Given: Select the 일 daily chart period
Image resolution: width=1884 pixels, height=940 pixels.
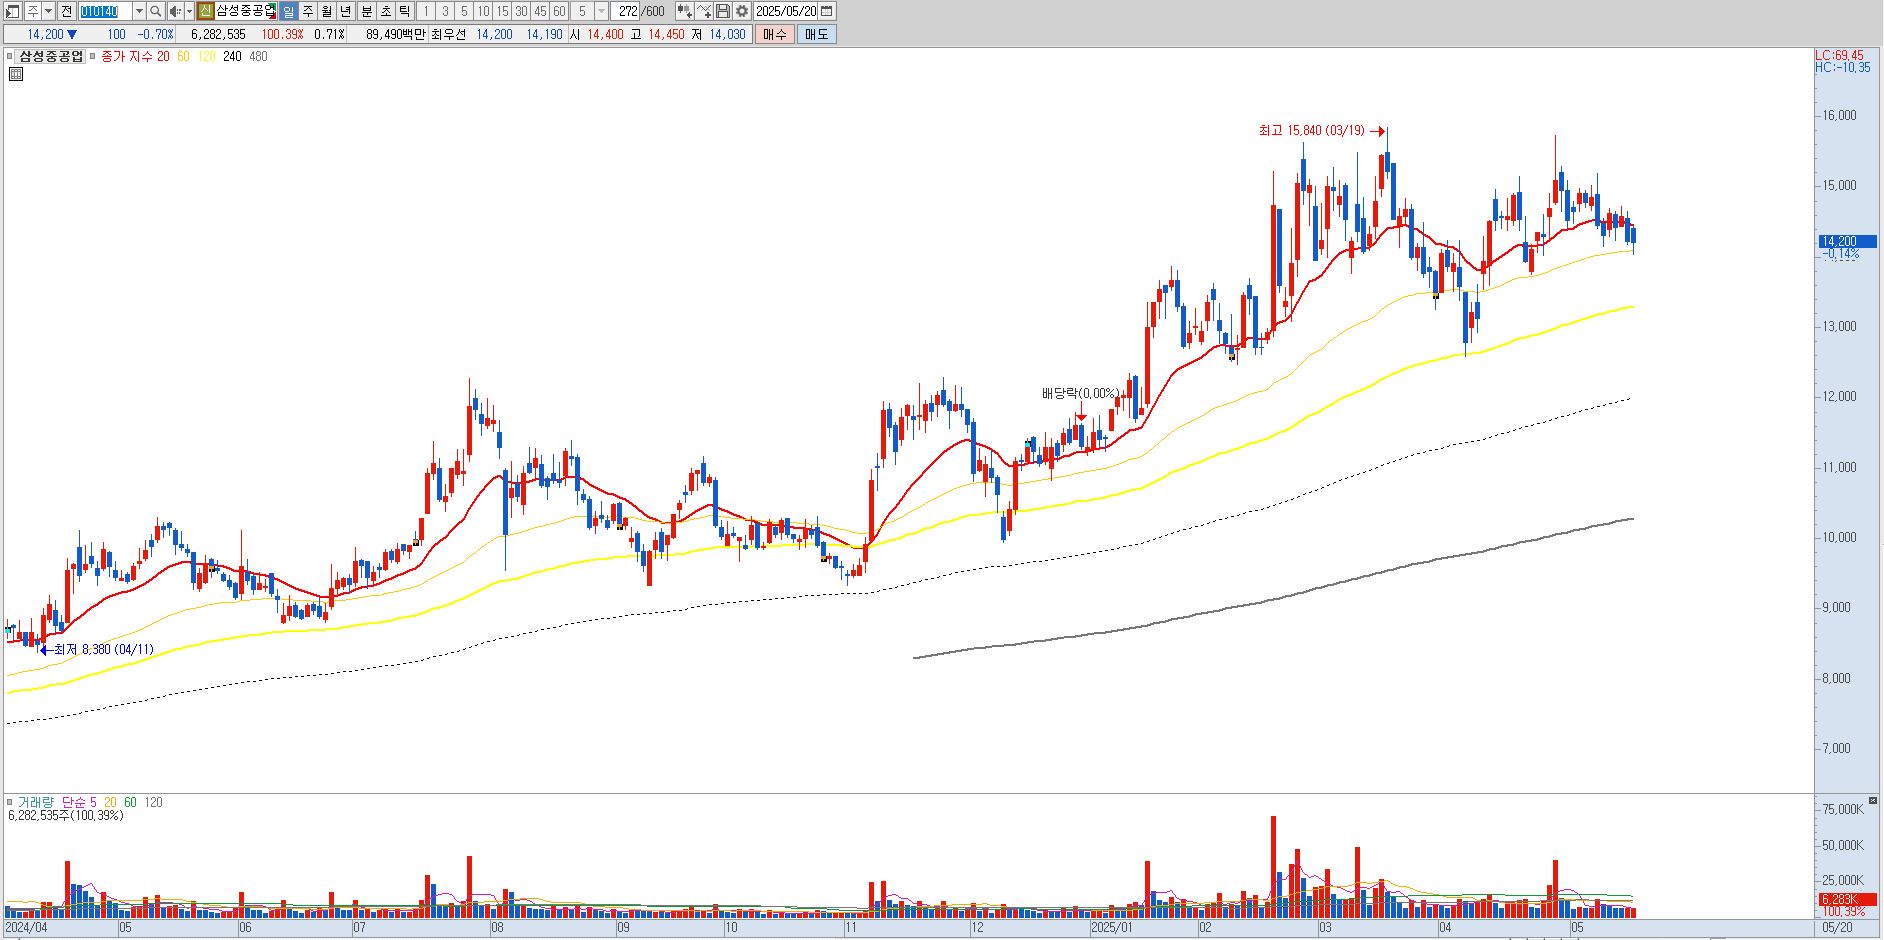Looking at the screenshot, I should tap(288, 11).
